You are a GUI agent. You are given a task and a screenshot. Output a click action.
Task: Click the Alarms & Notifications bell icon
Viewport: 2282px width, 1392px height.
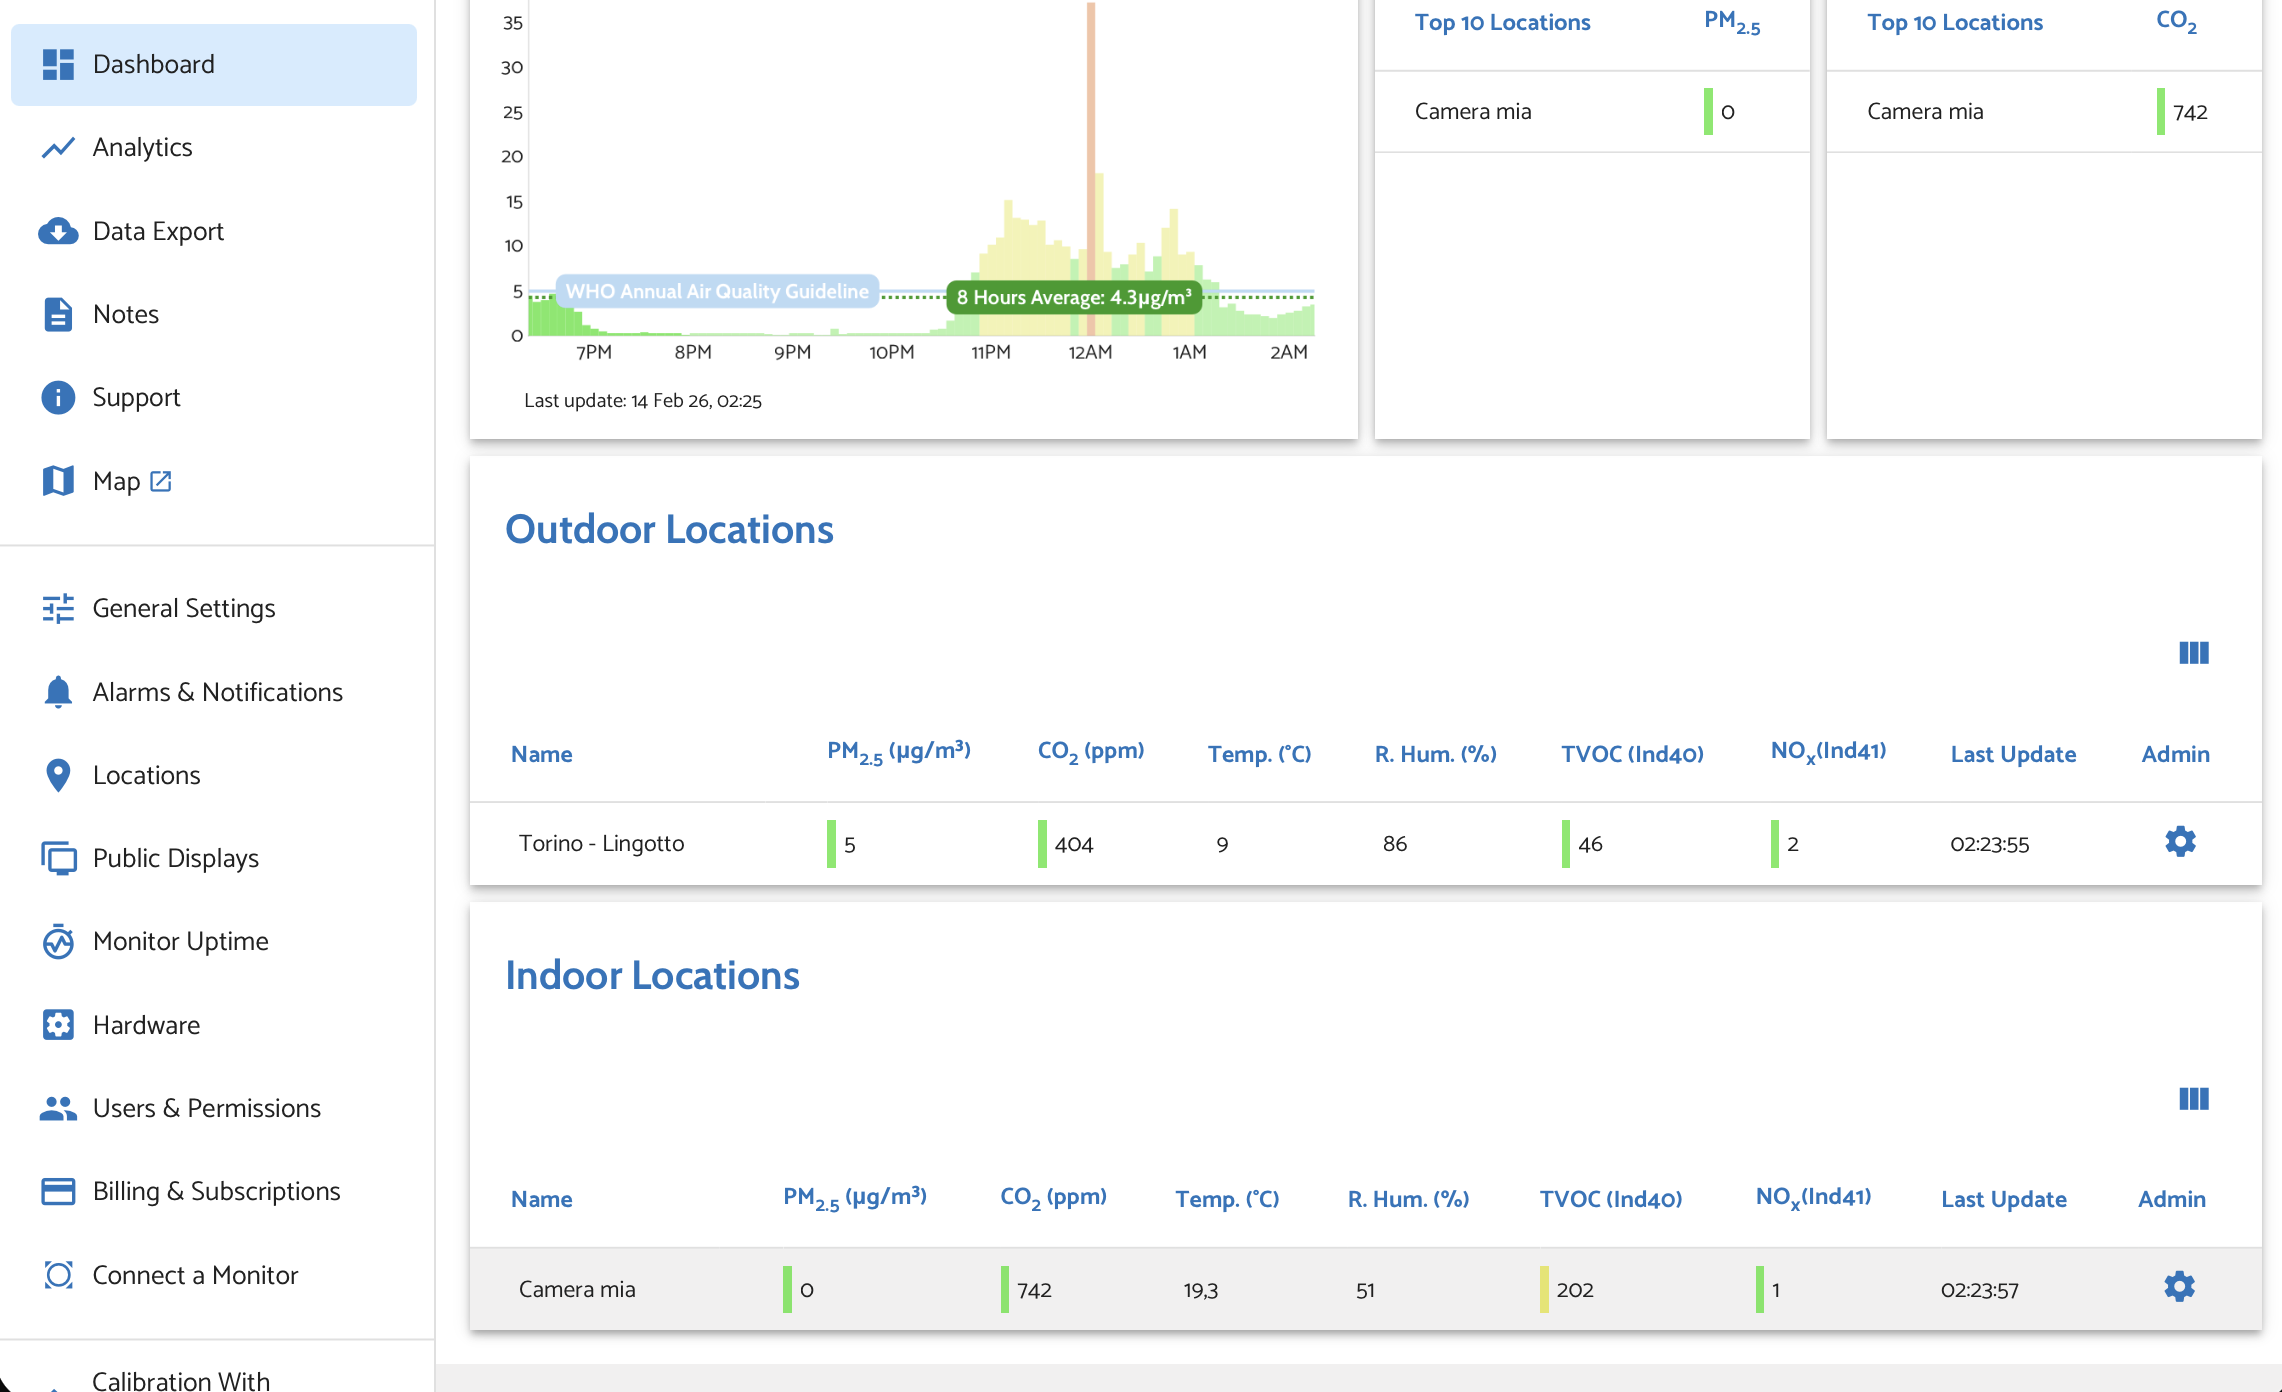pos(58,692)
